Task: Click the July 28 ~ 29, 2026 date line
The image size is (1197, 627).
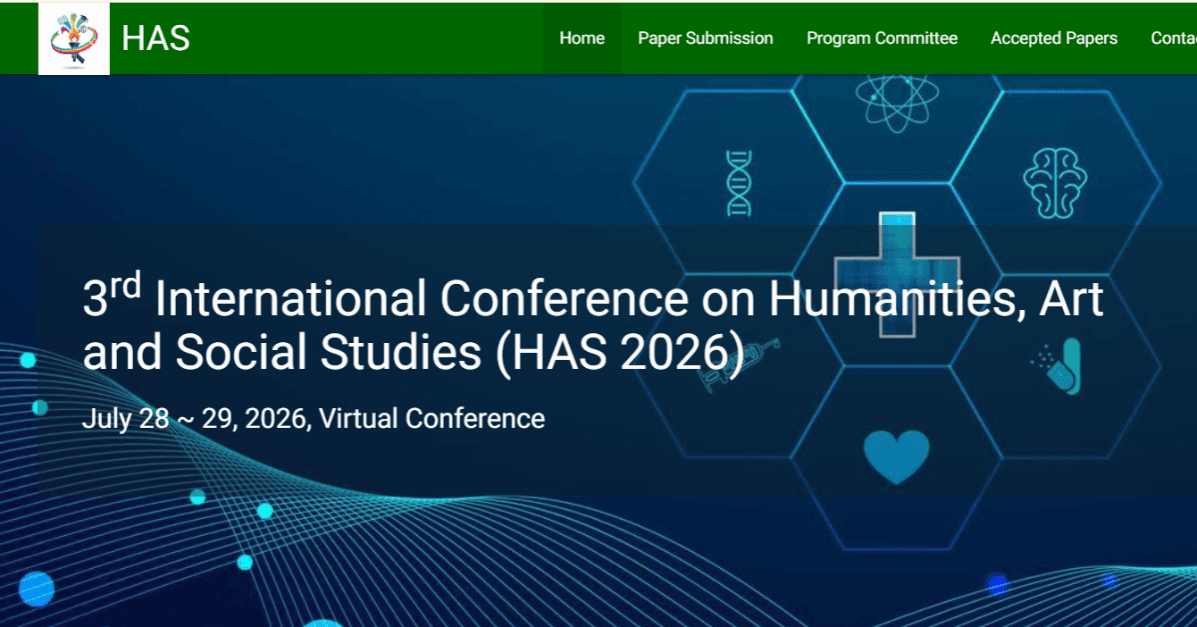Action: 314,419
